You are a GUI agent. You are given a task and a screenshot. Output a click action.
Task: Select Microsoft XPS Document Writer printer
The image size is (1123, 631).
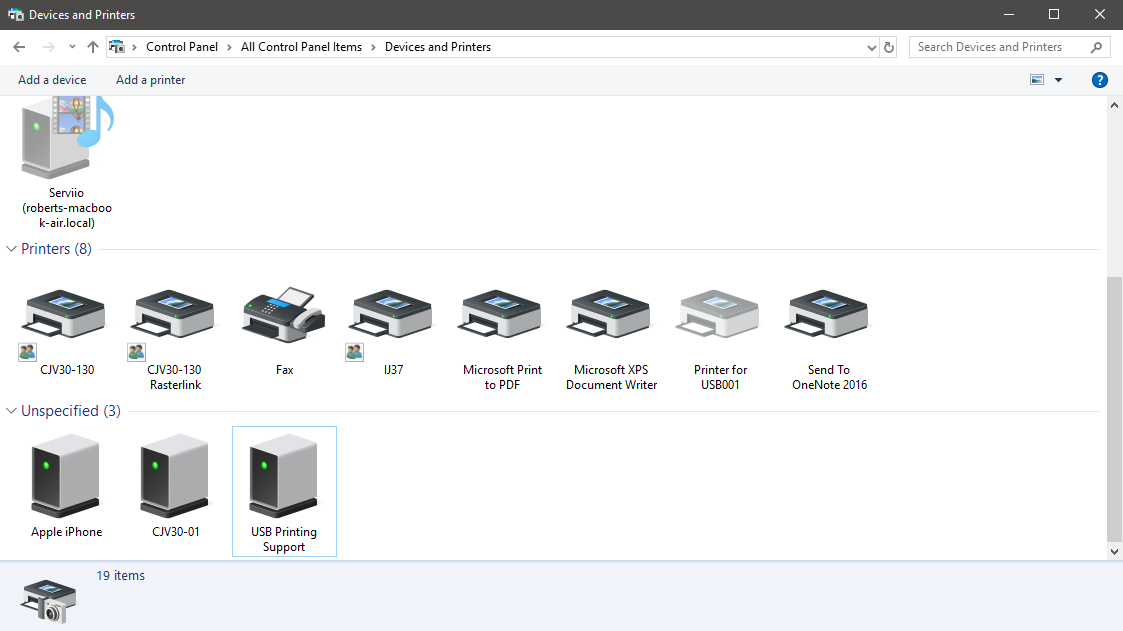click(x=611, y=338)
